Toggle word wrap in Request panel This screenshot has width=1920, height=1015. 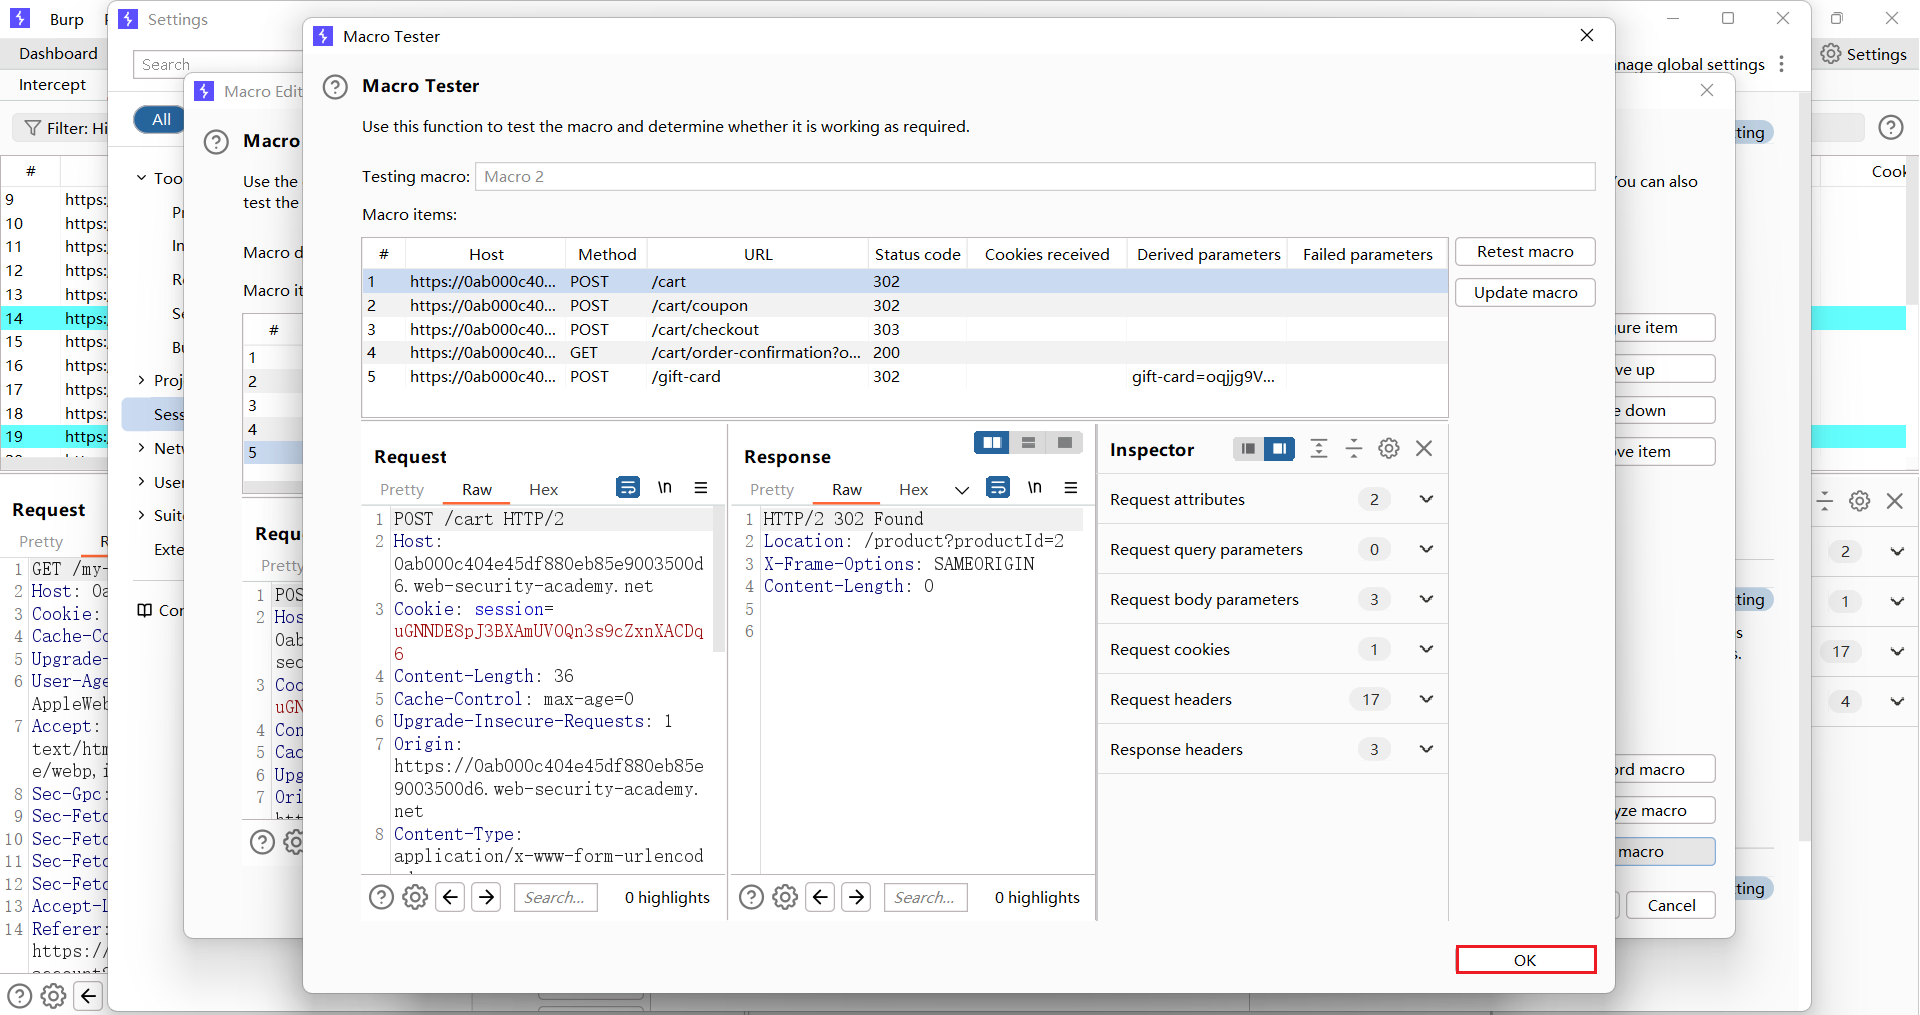click(x=628, y=488)
